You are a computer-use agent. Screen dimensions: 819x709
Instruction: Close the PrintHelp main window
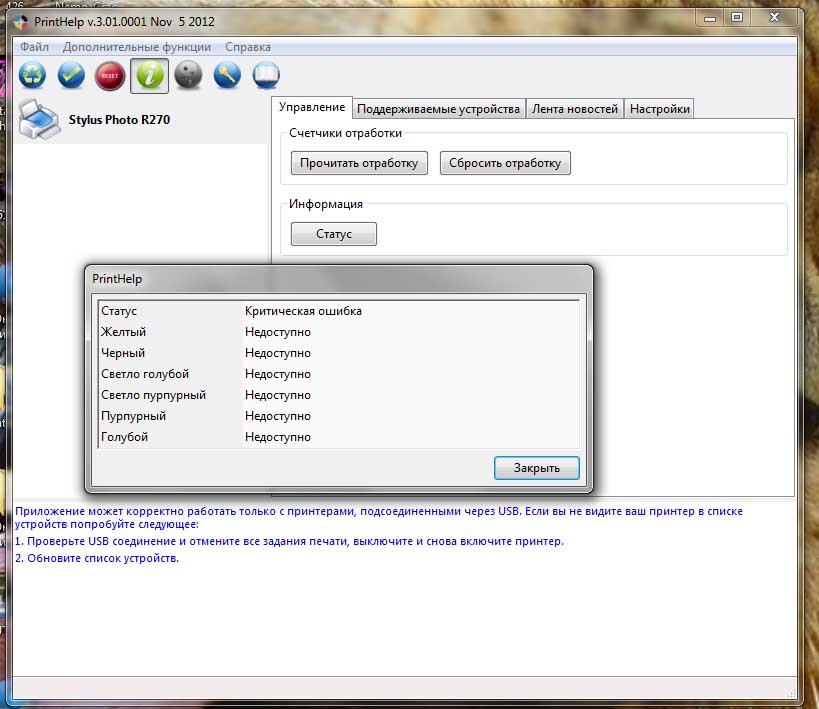775,17
